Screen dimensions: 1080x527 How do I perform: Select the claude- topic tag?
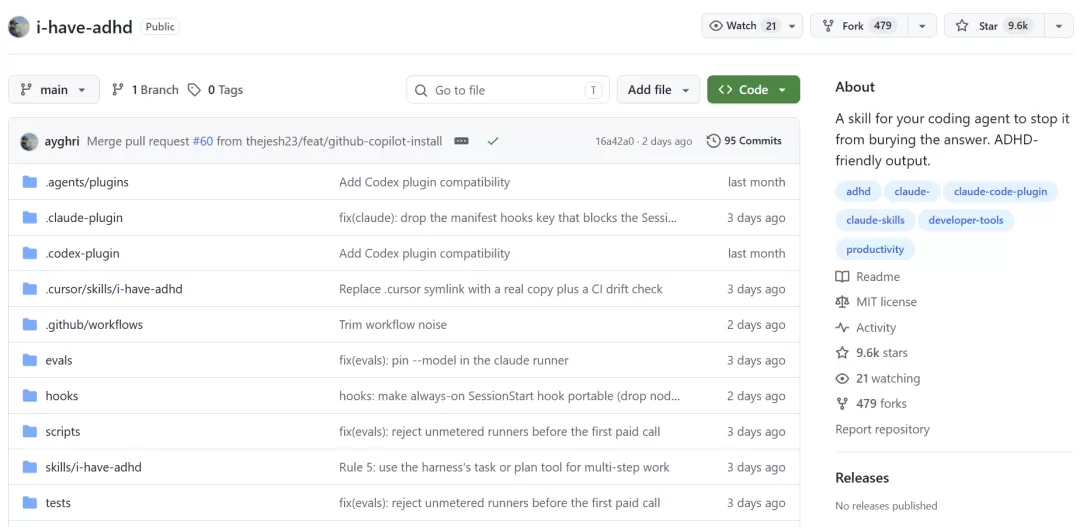912,192
